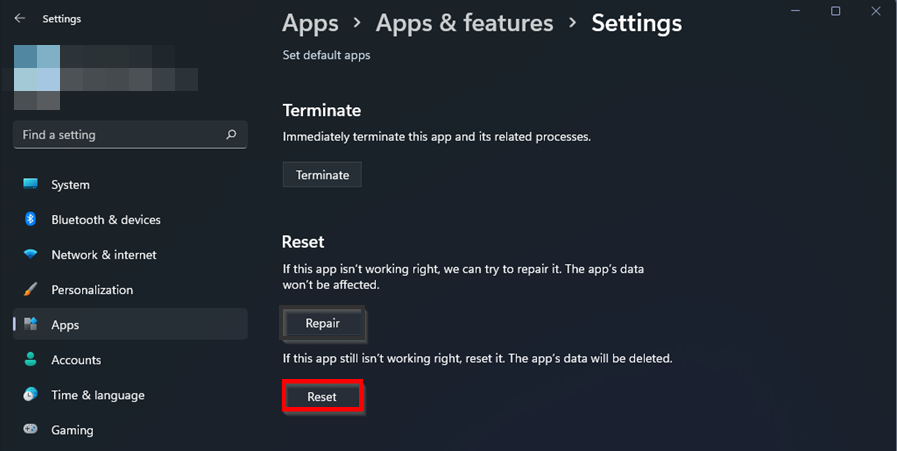Go to Time & language page
The image size is (897, 451).
[x=98, y=395]
